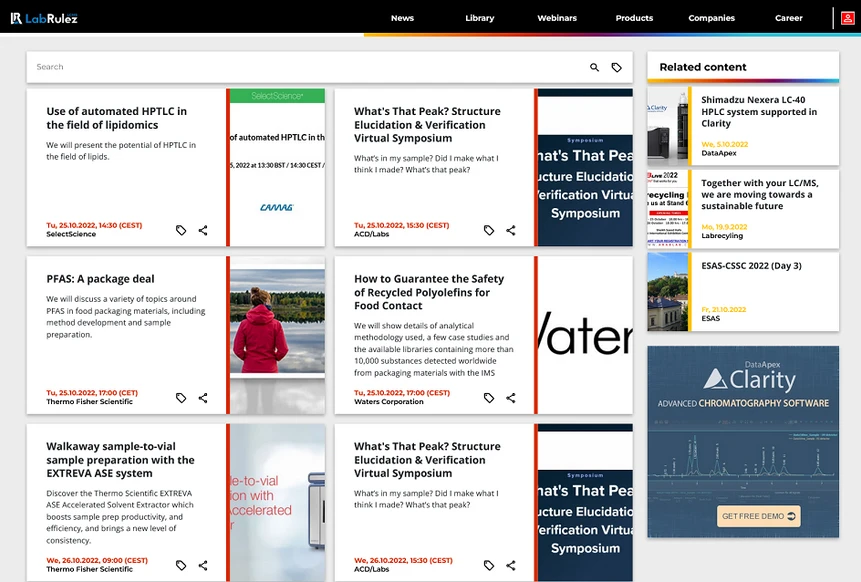The image size is (861, 582).
Task: Click 'Waters Corporation' organizer text
Action: tap(389, 401)
